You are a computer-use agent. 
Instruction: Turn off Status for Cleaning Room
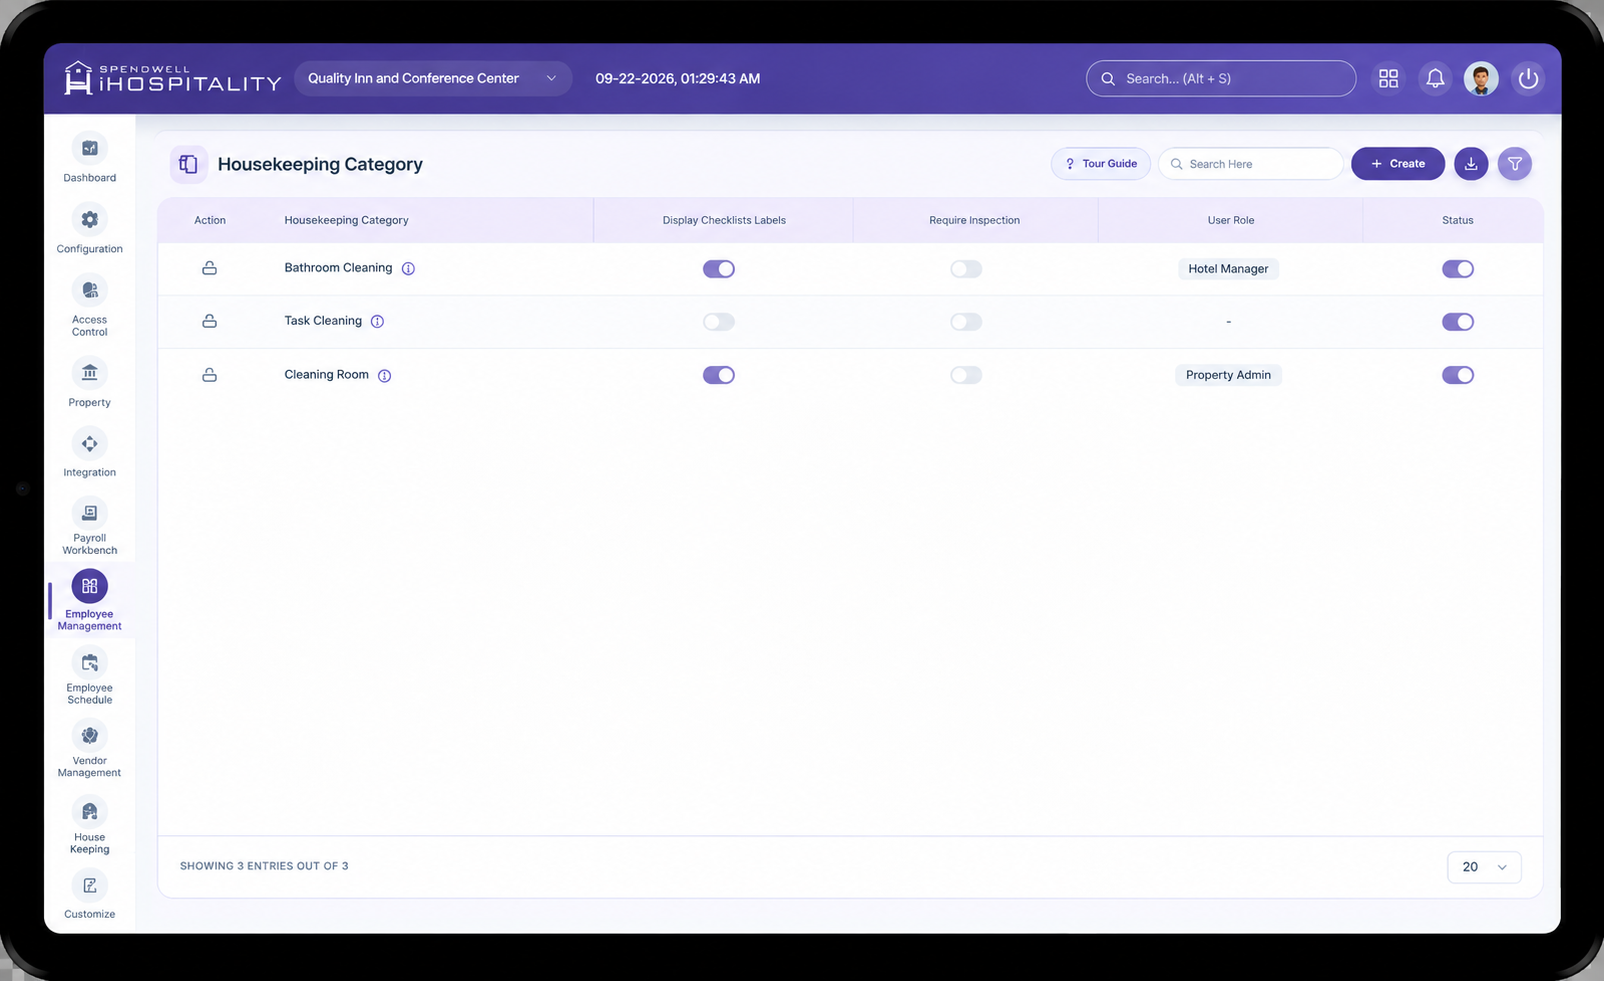click(x=1458, y=375)
